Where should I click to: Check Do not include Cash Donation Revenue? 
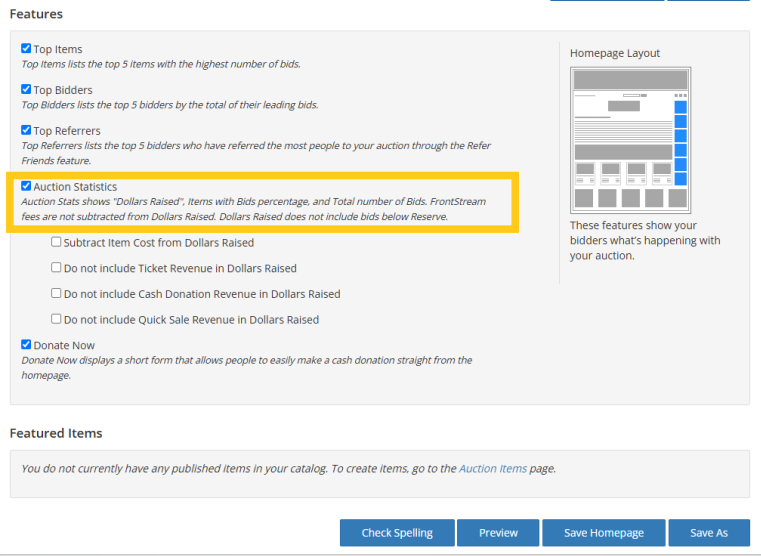pyautogui.click(x=56, y=293)
